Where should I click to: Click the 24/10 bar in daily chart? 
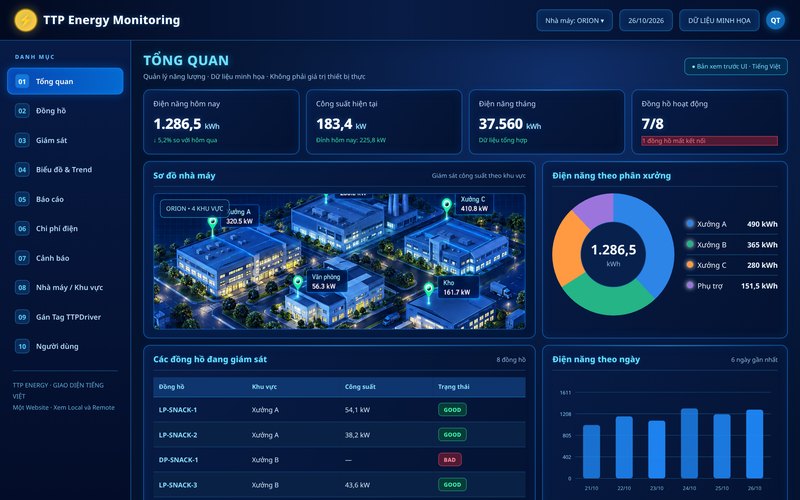(x=689, y=443)
